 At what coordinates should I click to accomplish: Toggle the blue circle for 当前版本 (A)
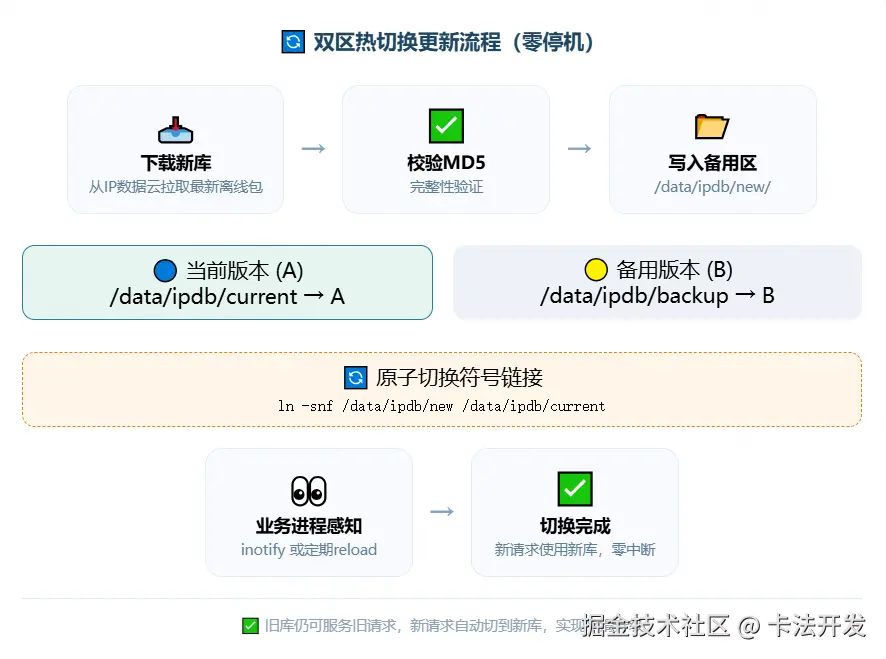(x=164, y=269)
